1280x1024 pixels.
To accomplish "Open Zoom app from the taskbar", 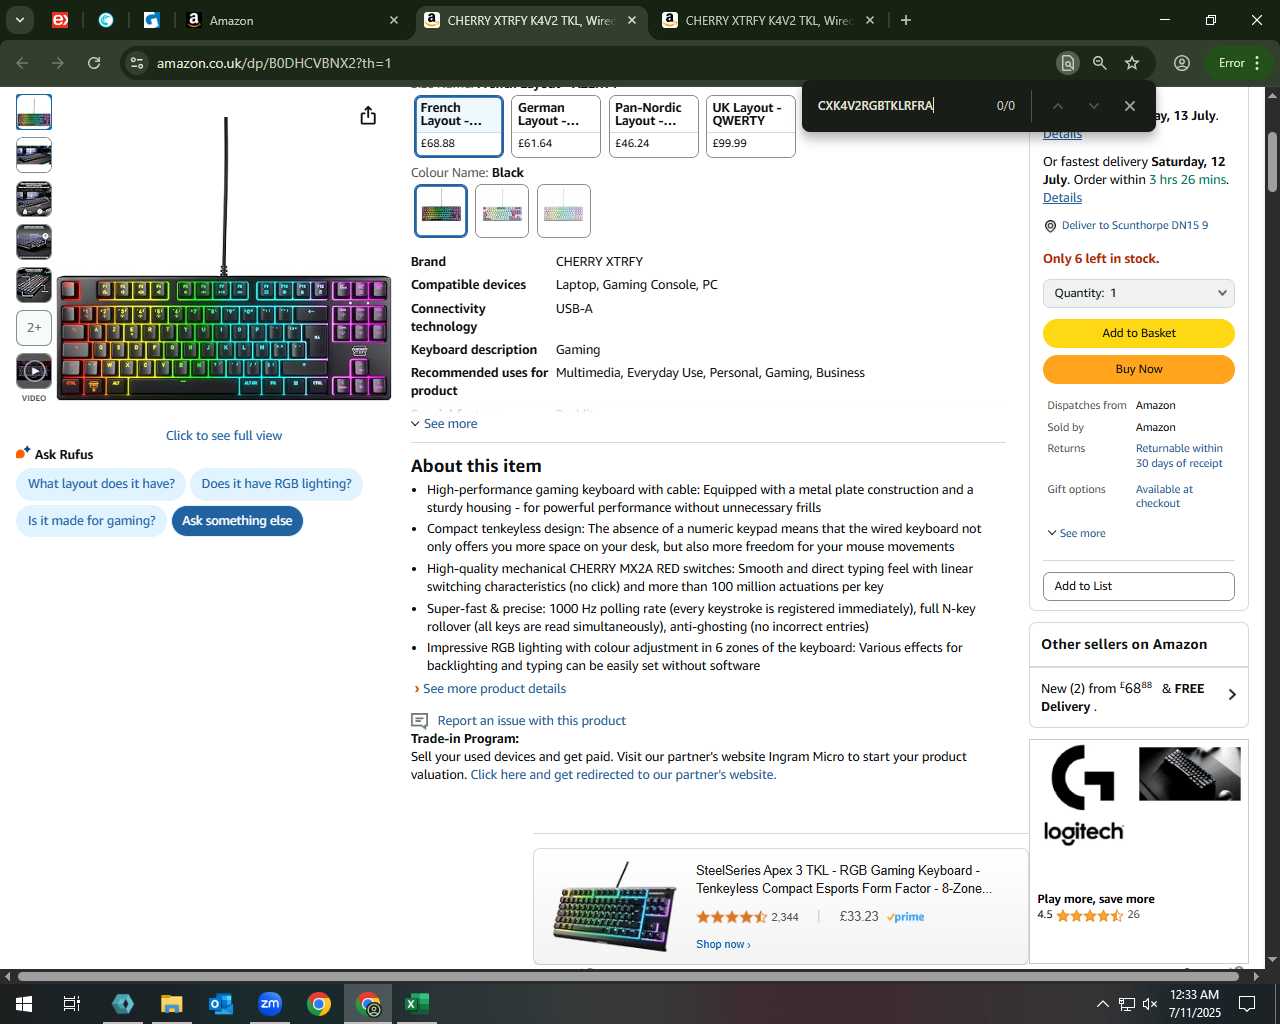I will pos(270,1003).
